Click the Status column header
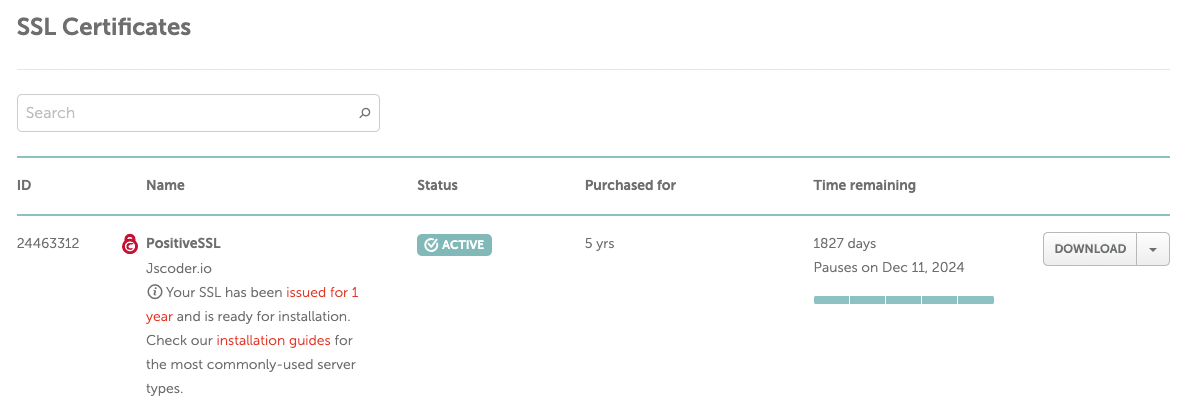Viewport: 1192px width, 410px height. 437,185
